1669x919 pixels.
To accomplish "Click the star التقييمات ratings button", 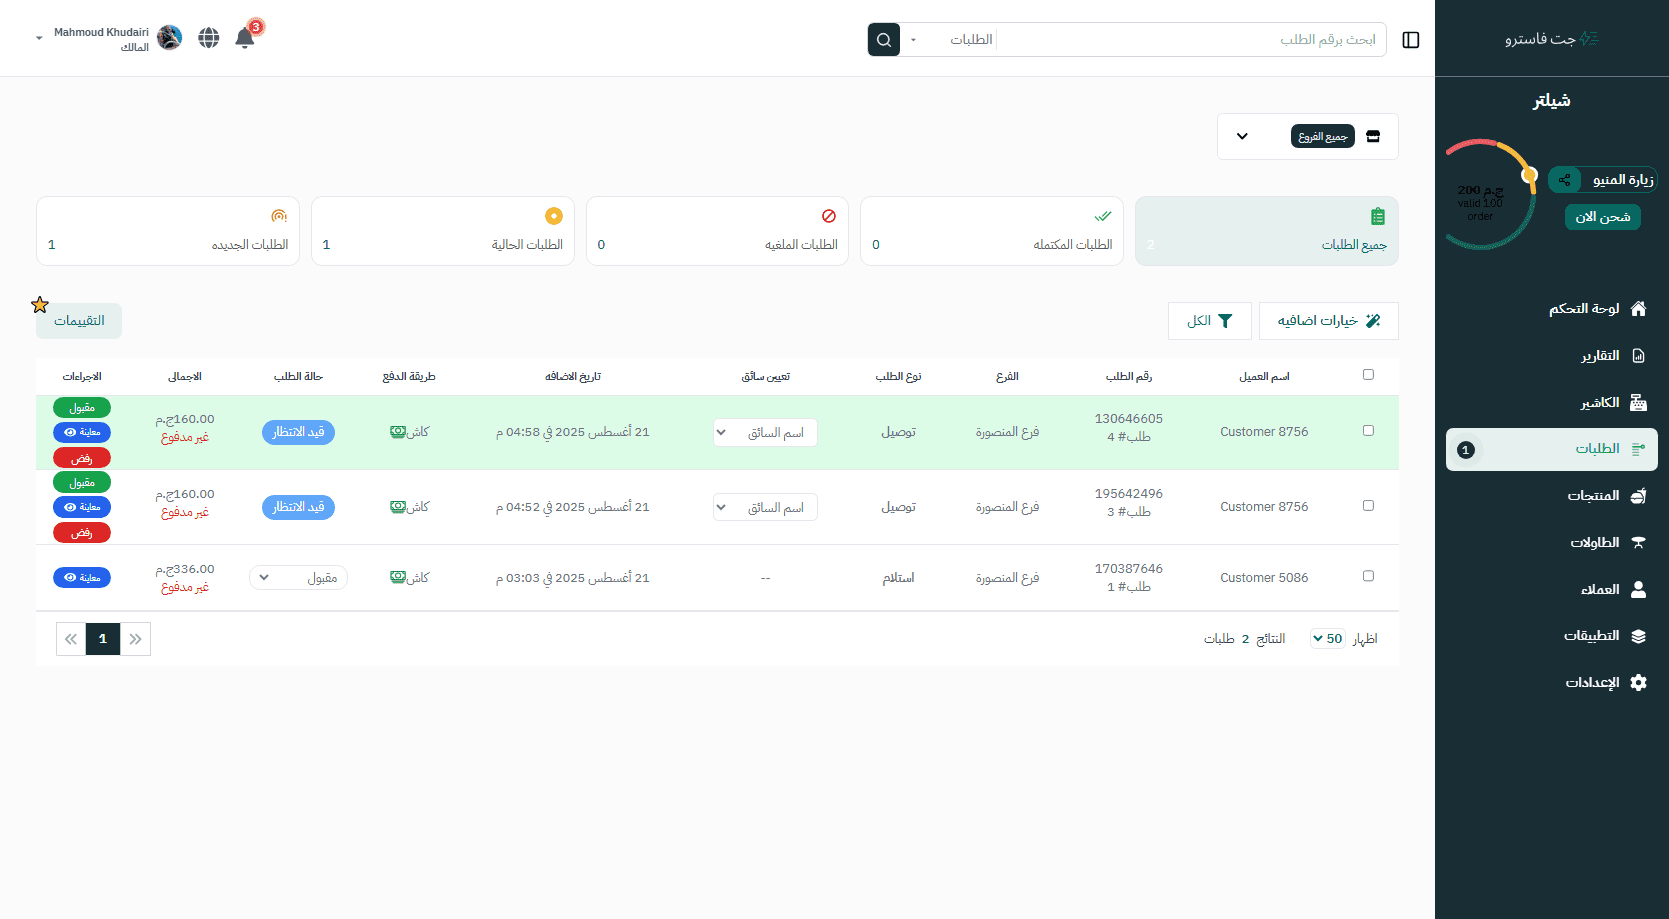I will pyautogui.click(x=78, y=320).
